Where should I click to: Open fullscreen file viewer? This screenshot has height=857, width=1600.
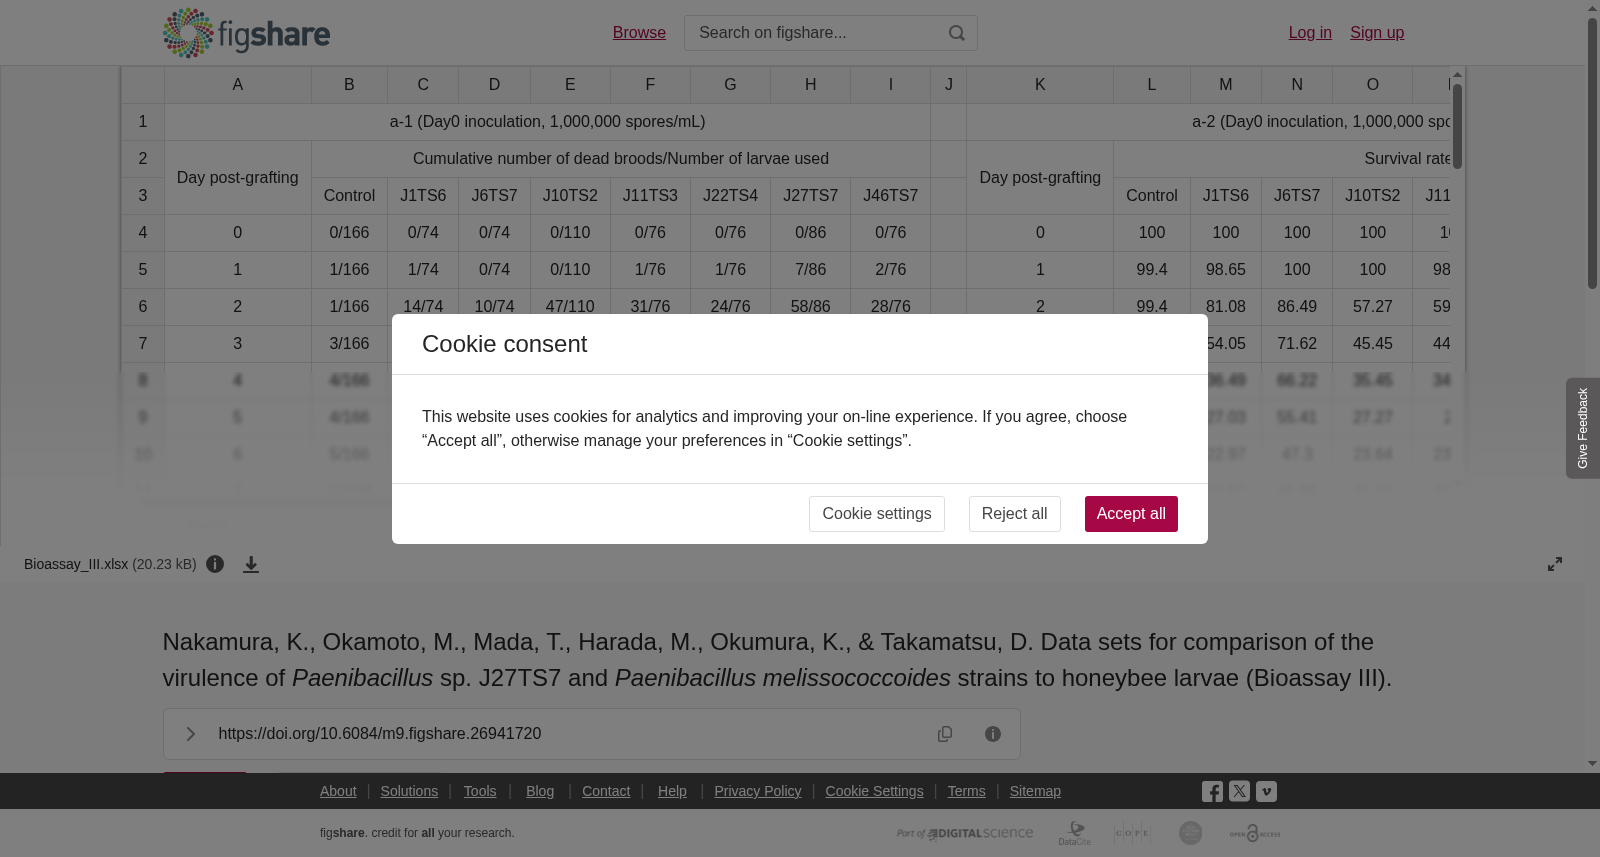[1555, 564]
